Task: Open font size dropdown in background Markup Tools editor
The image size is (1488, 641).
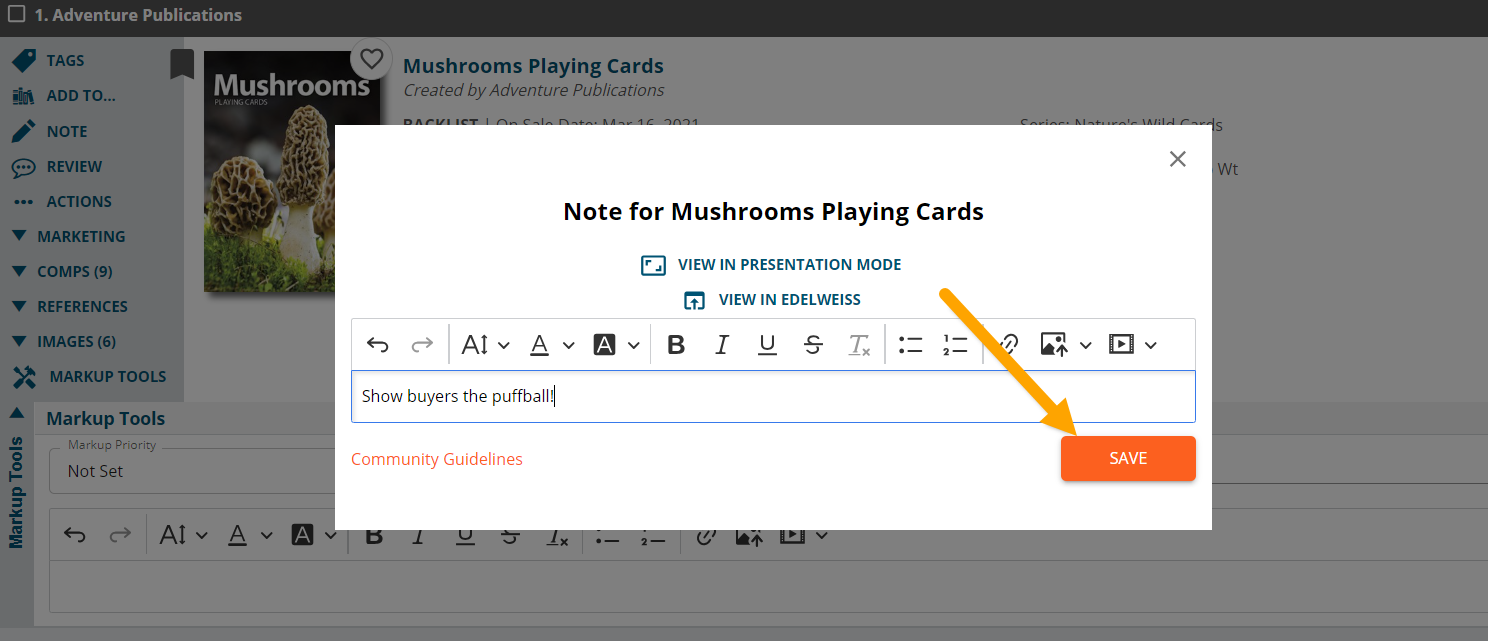Action: tap(184, 535)
